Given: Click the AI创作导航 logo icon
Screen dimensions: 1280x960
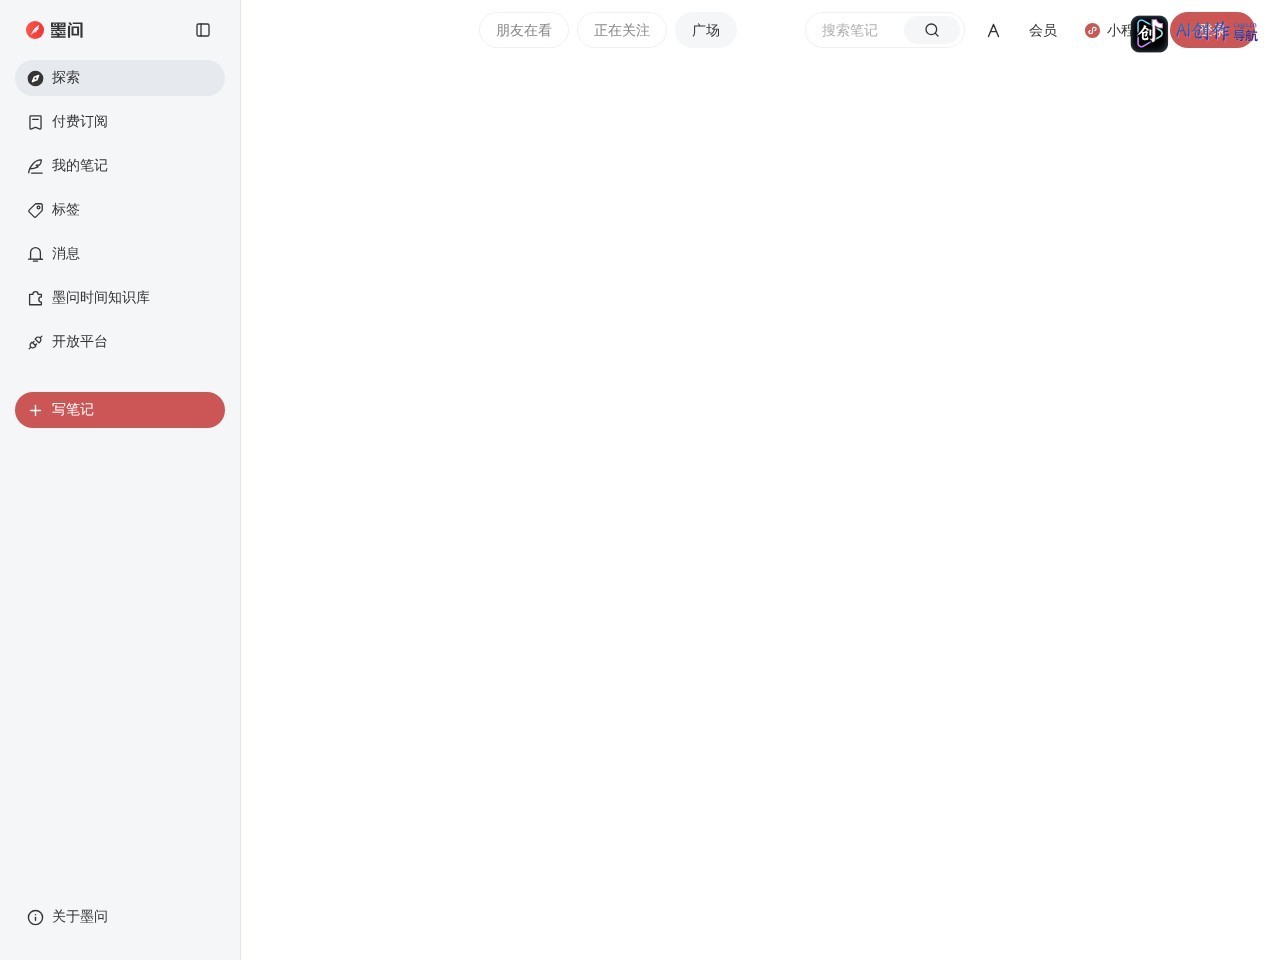Looking at the screenshot, I should [1149, 34].
